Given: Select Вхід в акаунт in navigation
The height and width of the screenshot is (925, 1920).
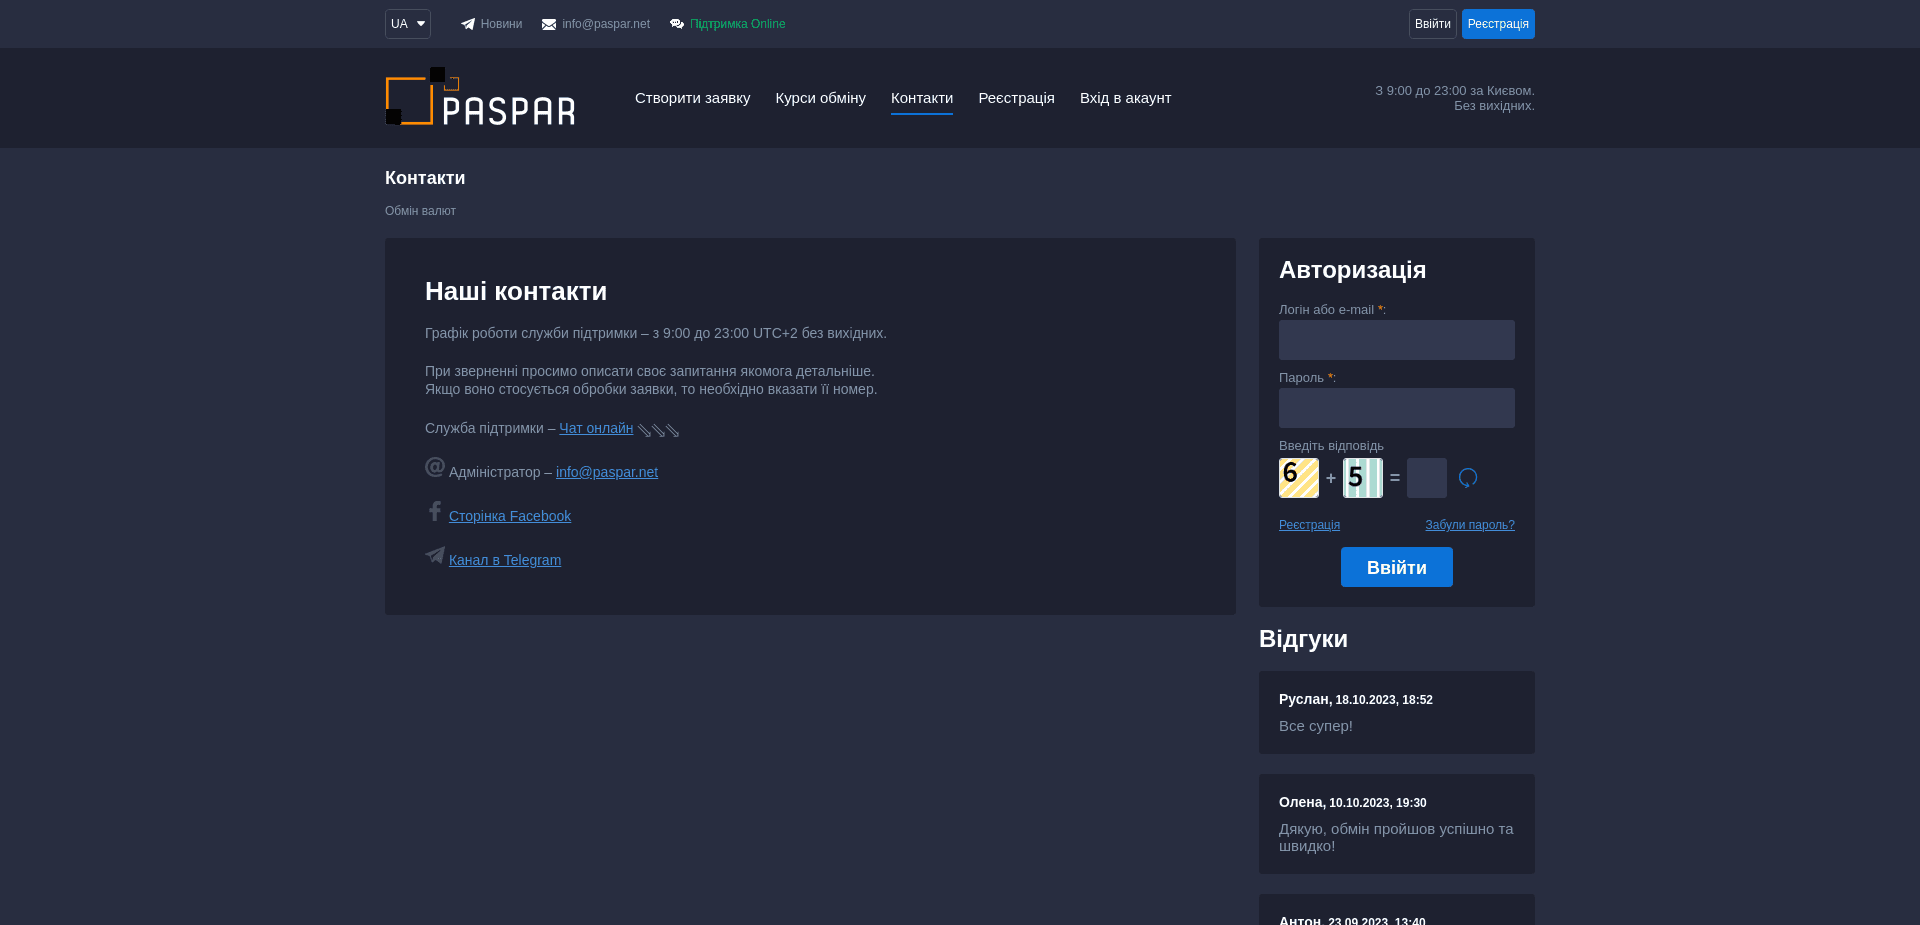Looking at the screenshot, I should [x=1125, y=98].
